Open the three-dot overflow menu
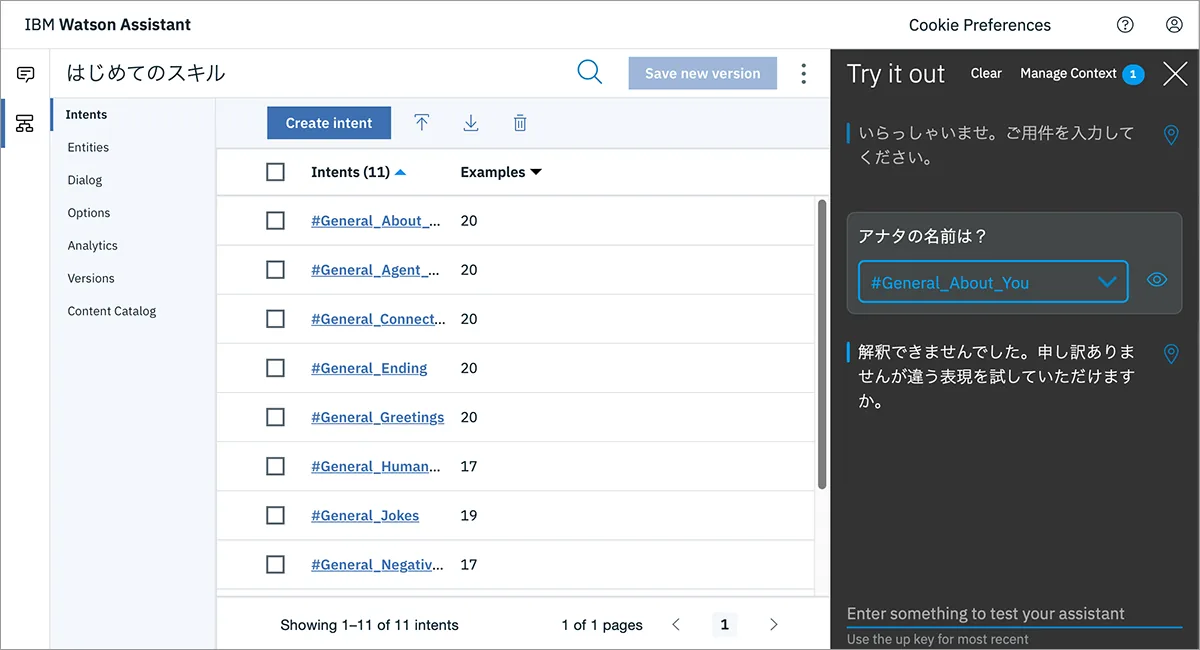The width and height of the screenshot is (1200, 650). (x=803, y=73)
